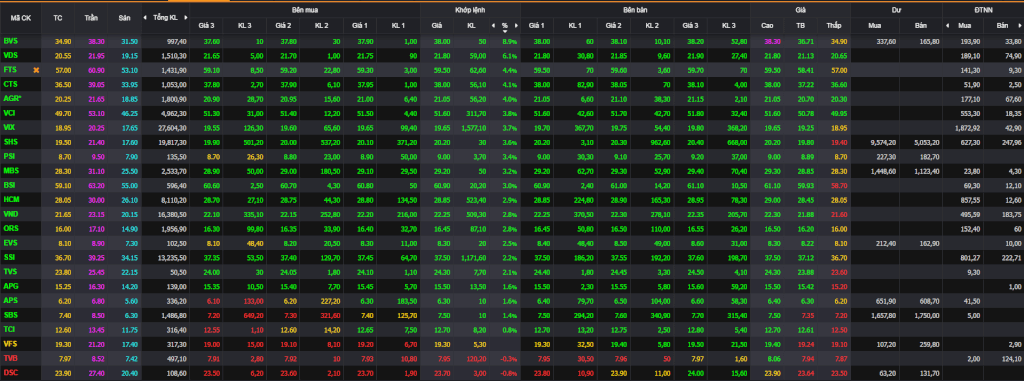The height and width of the screenshot is (381, 1024).
Task: Sort by the Mã CK column header
Action: tap(20, 18)
